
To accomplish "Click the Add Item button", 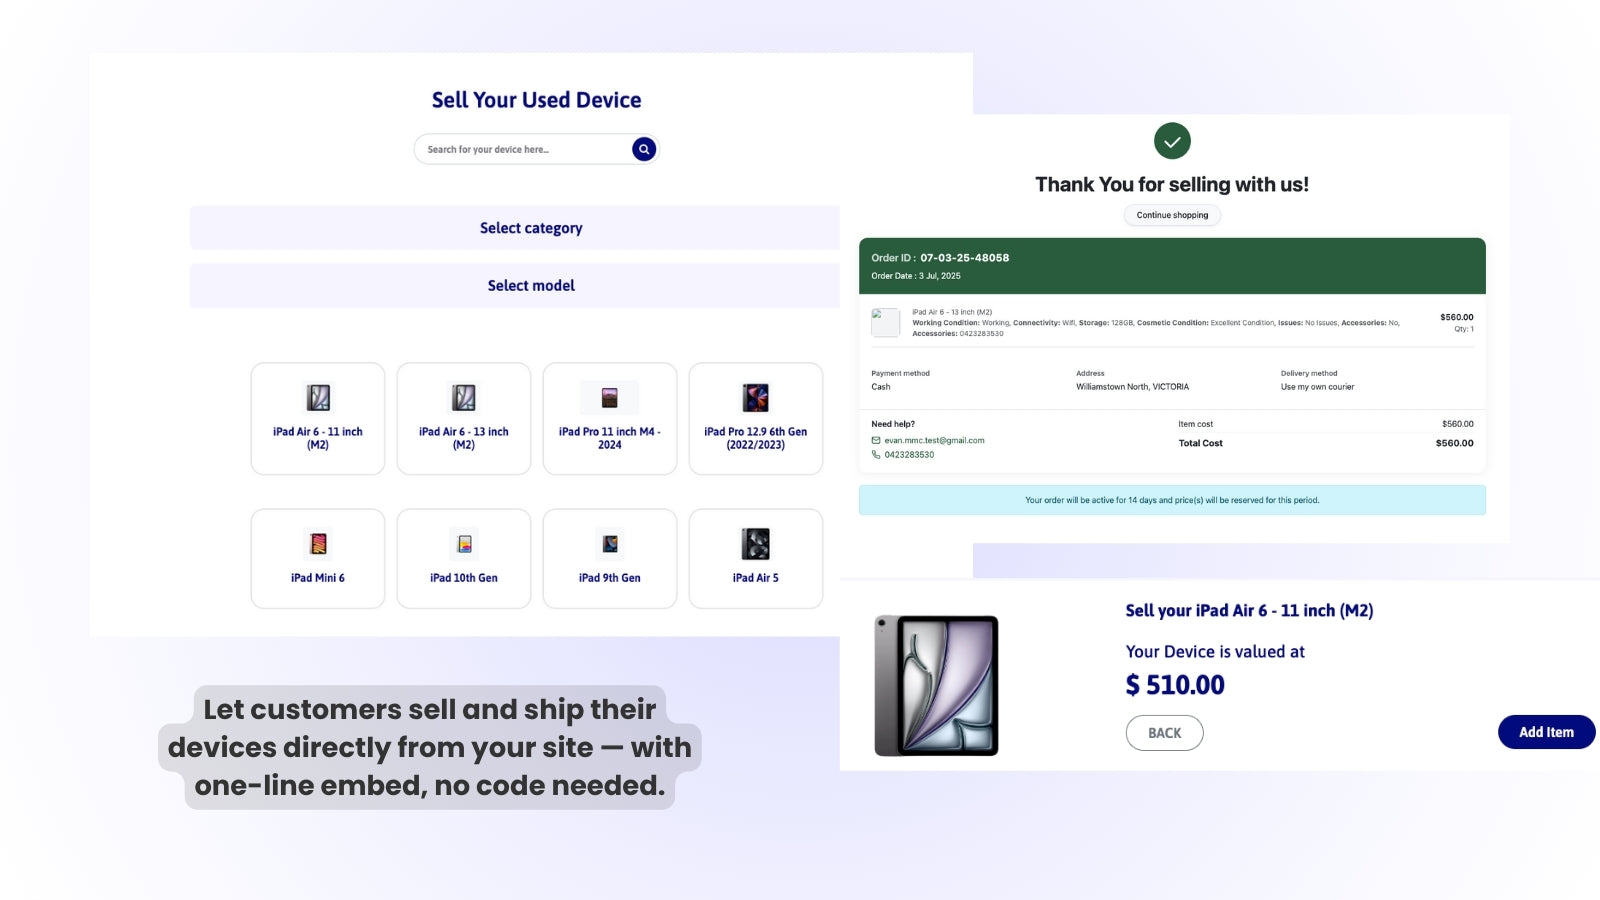I will (1546, 732).
